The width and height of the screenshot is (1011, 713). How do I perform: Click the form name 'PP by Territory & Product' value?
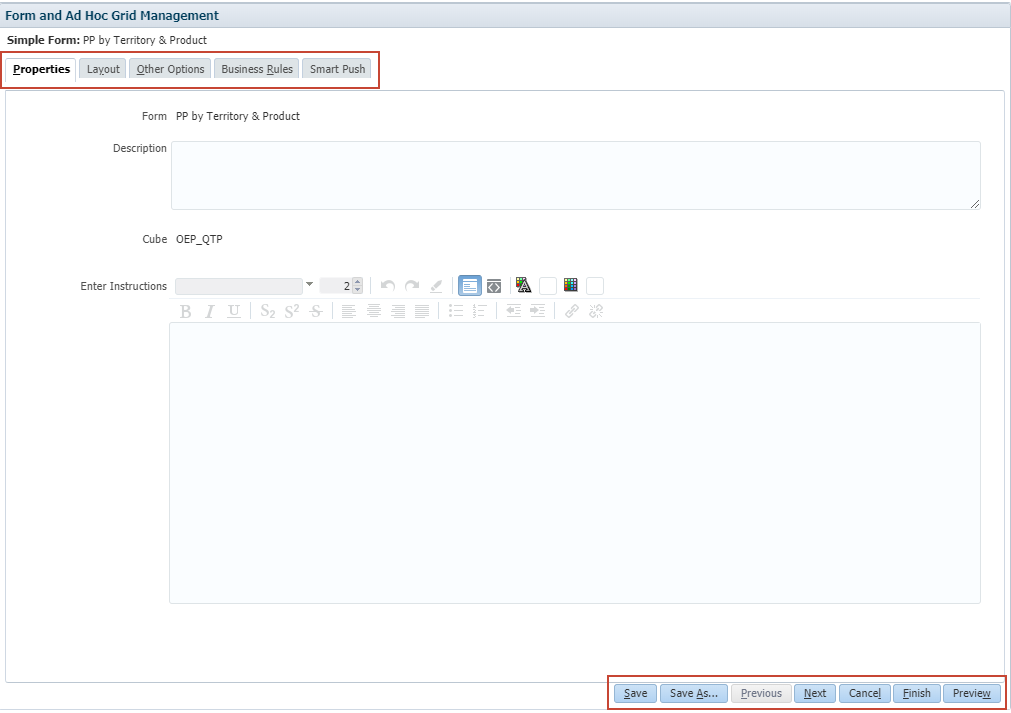click(x=238, y=116)
